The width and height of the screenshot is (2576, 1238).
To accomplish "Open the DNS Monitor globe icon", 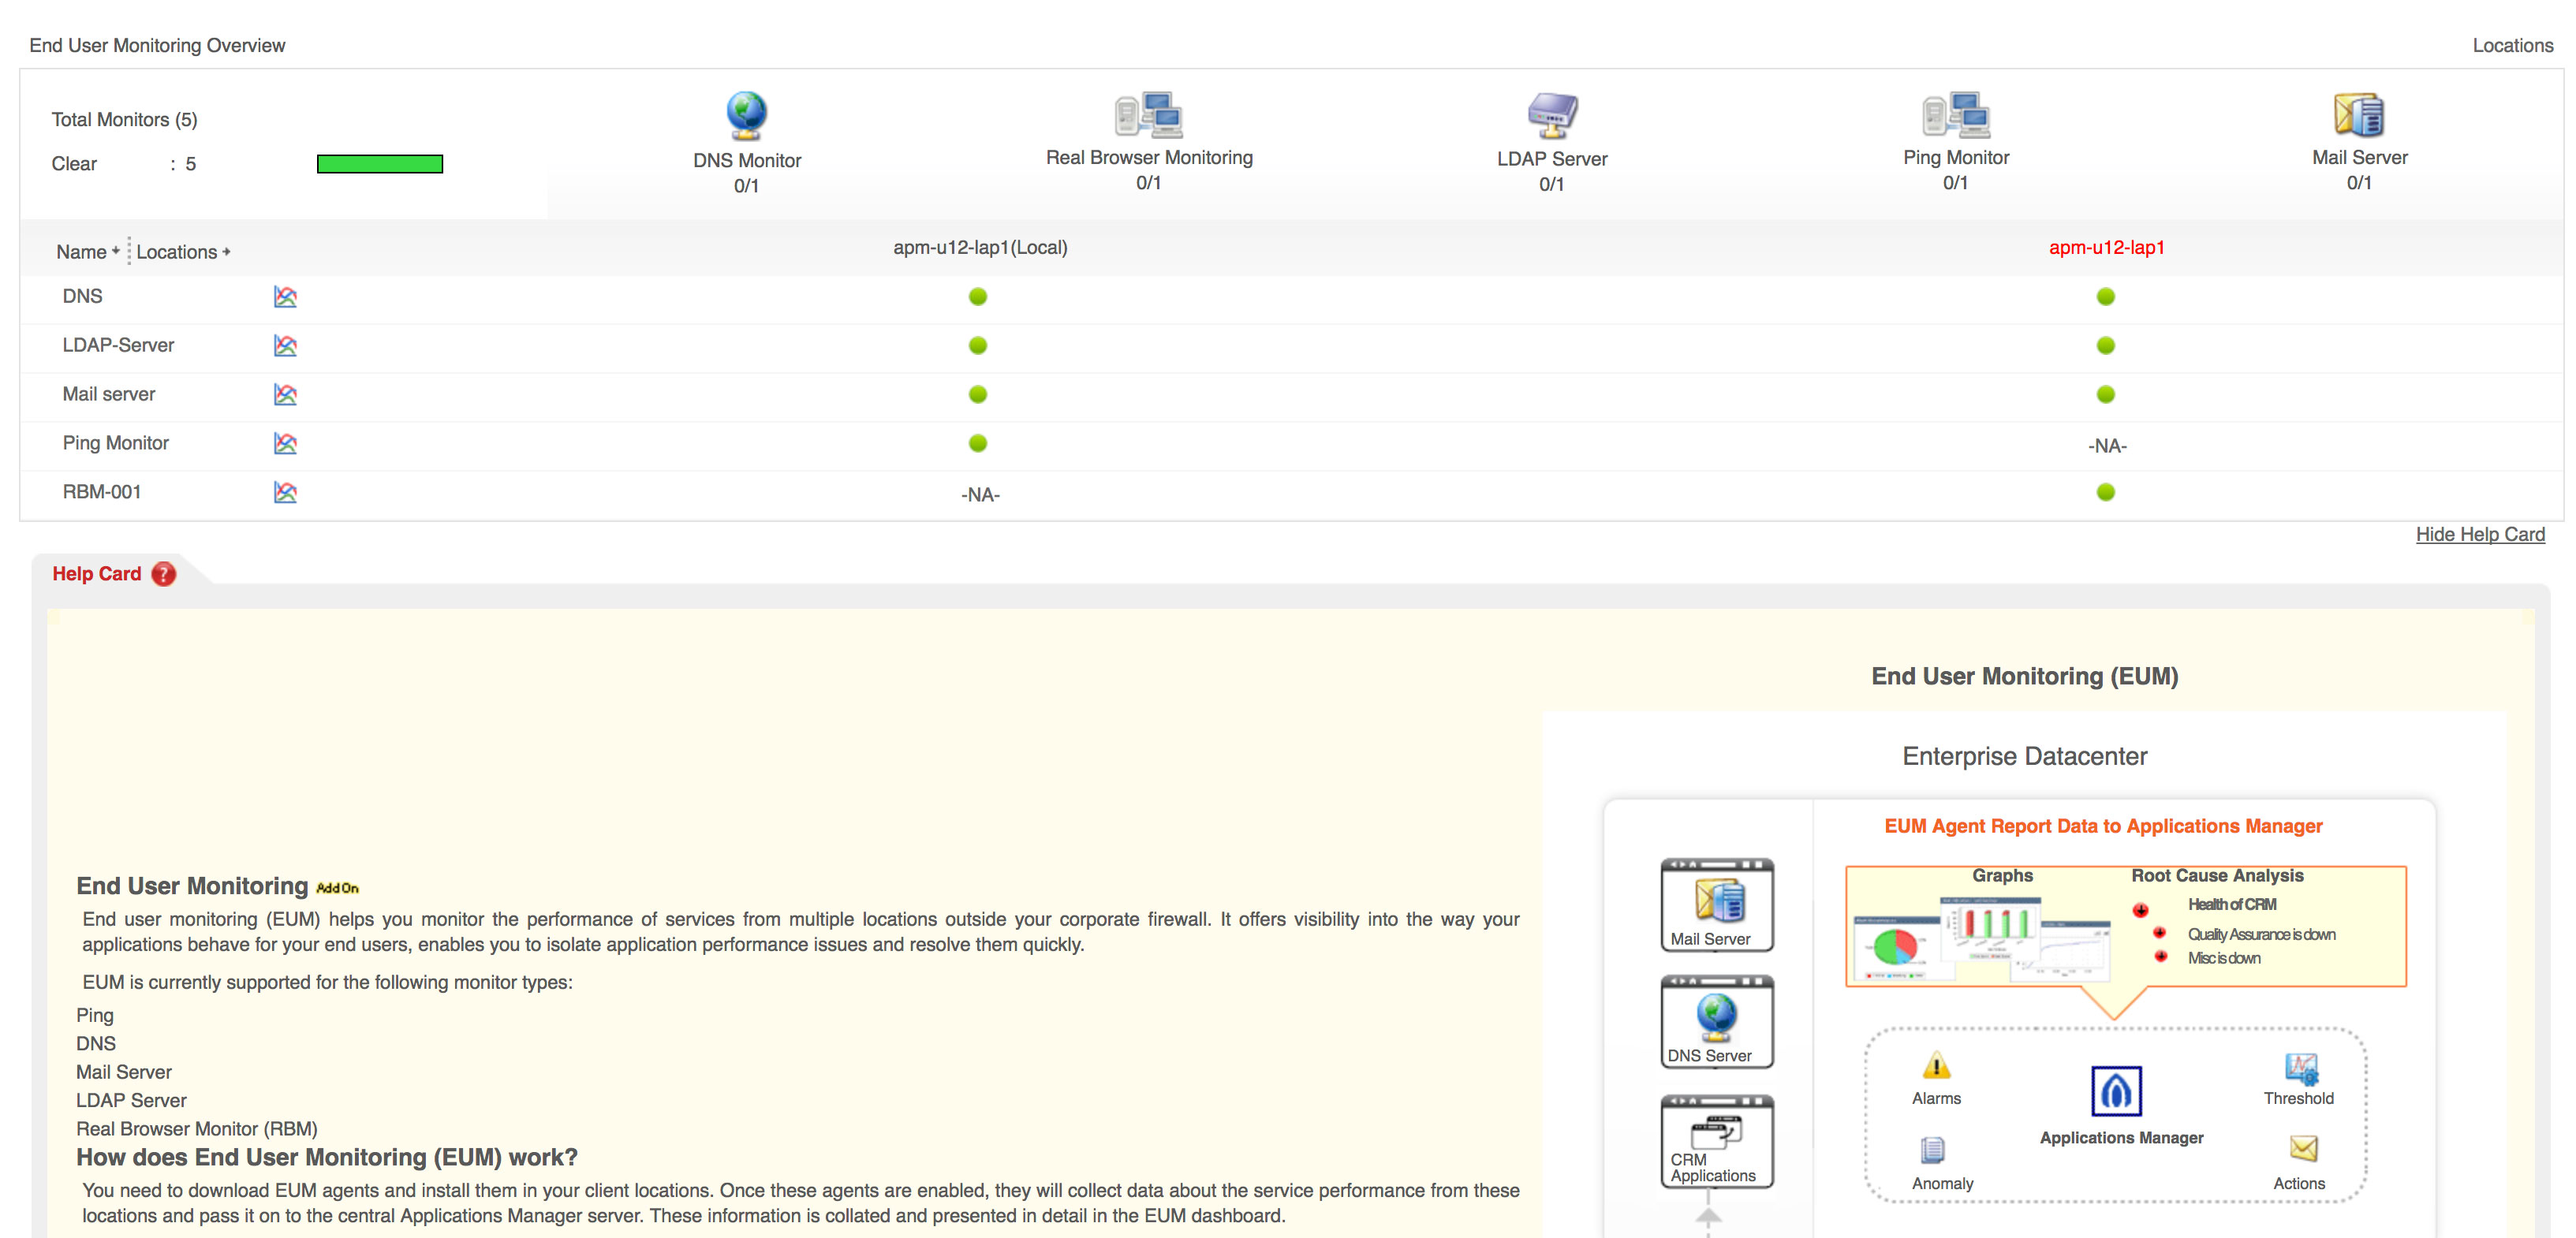I will tap(746, 116).
